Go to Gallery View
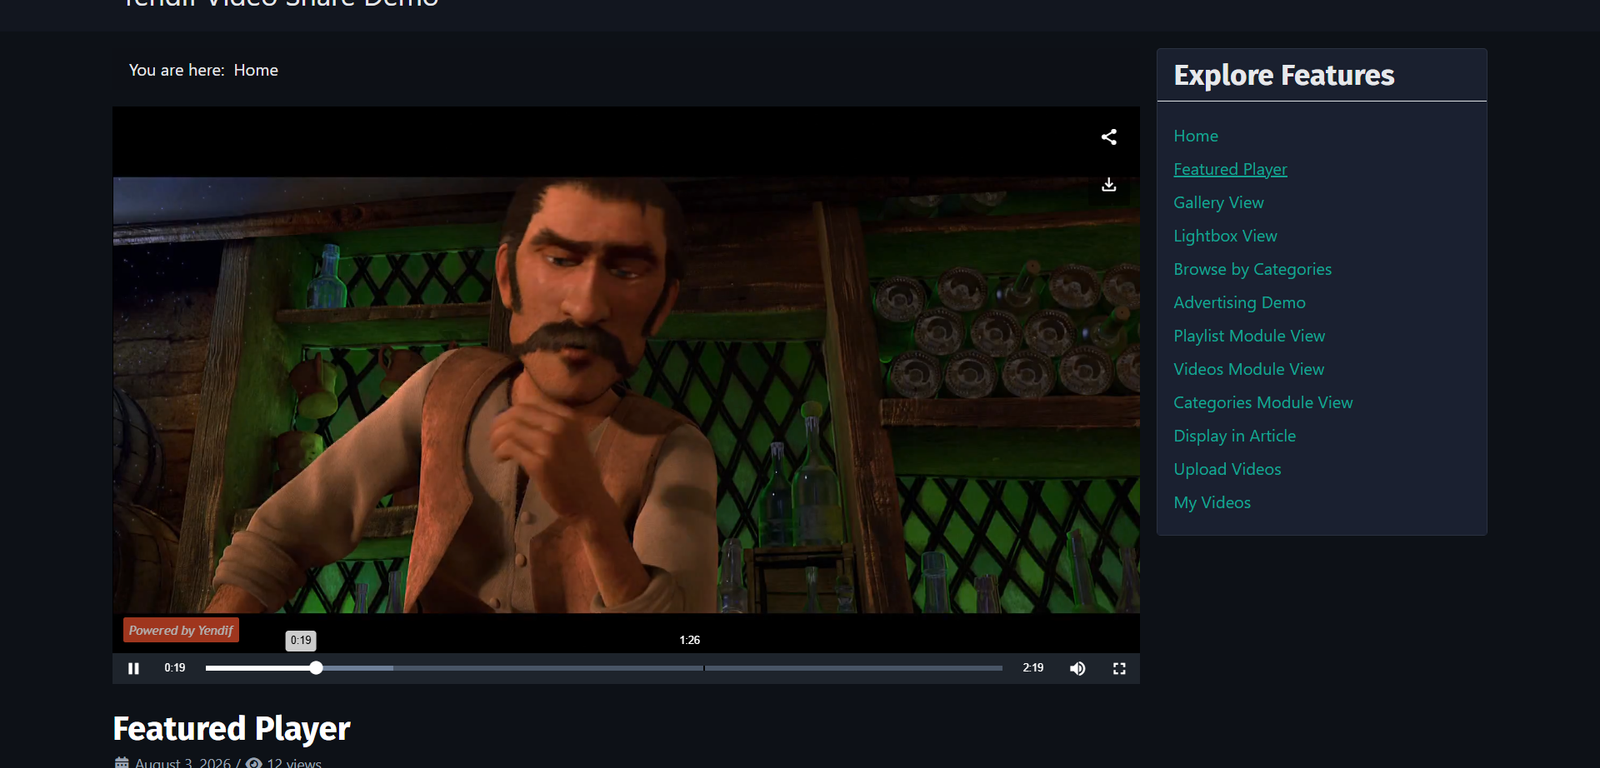Viewport: 1600px width, 768px height. [x=1219, y=203]
